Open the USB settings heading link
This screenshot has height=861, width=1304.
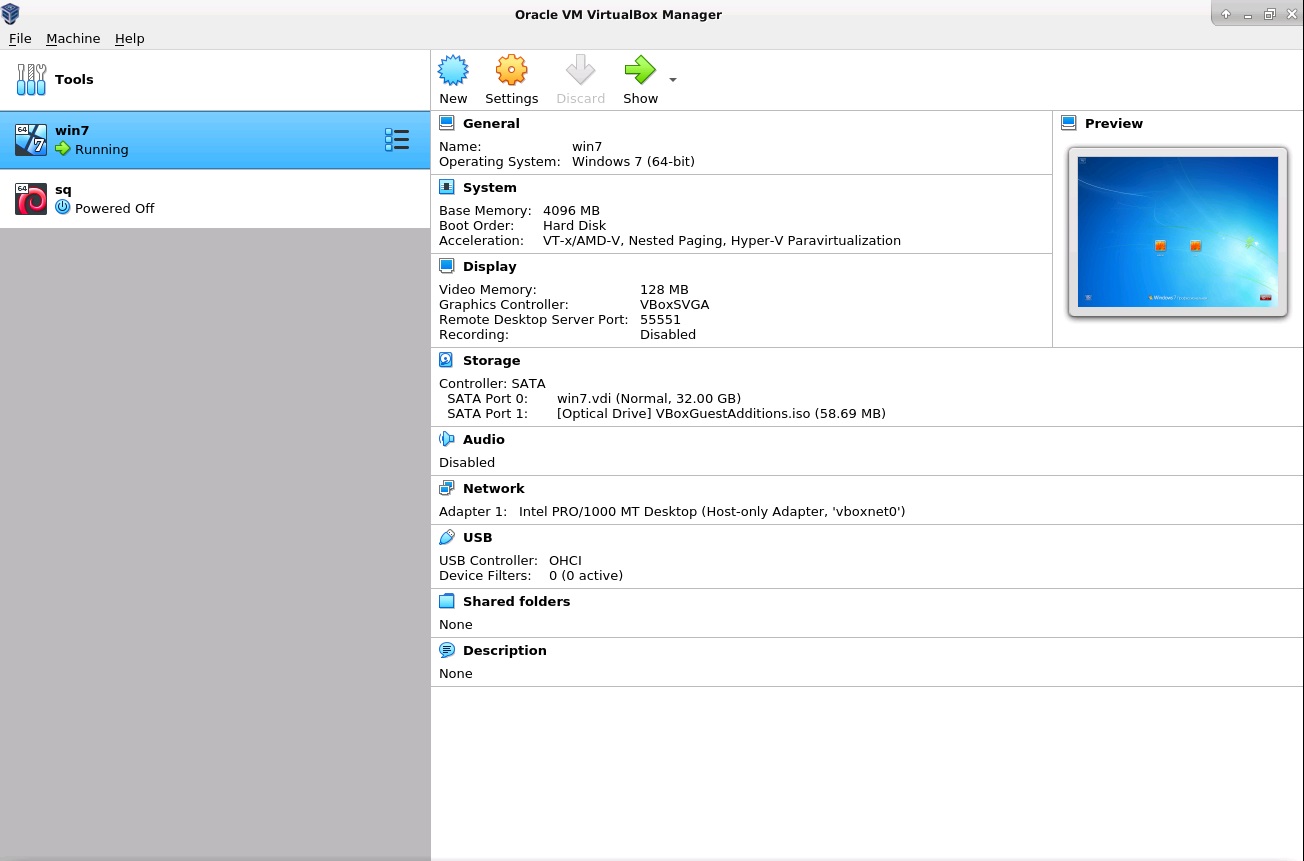pyautogui.click(x=478, y=537)
